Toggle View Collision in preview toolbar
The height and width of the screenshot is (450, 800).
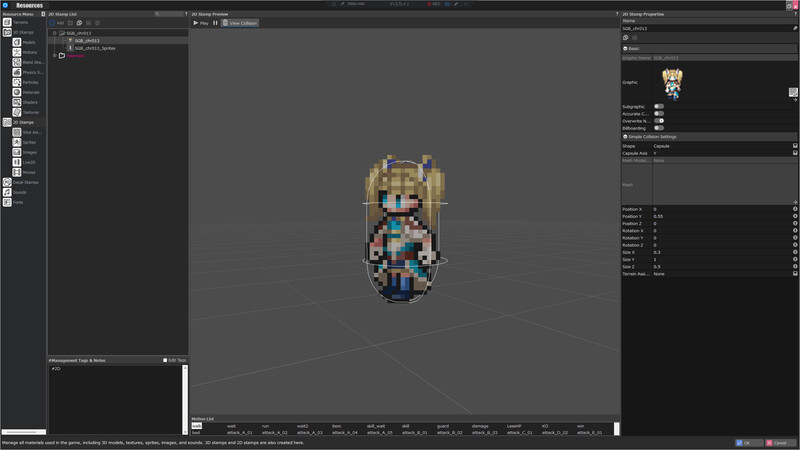click(240, 23)
